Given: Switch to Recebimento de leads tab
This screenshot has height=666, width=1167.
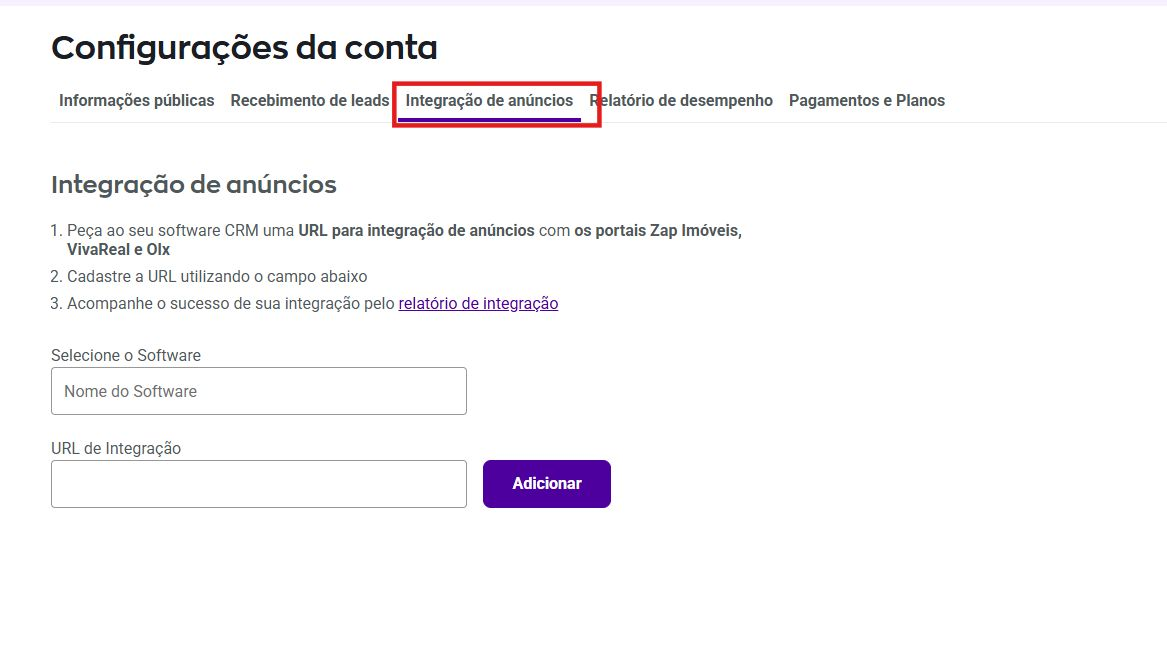Looking at the screenshot, I should click(x=309, y=101).
